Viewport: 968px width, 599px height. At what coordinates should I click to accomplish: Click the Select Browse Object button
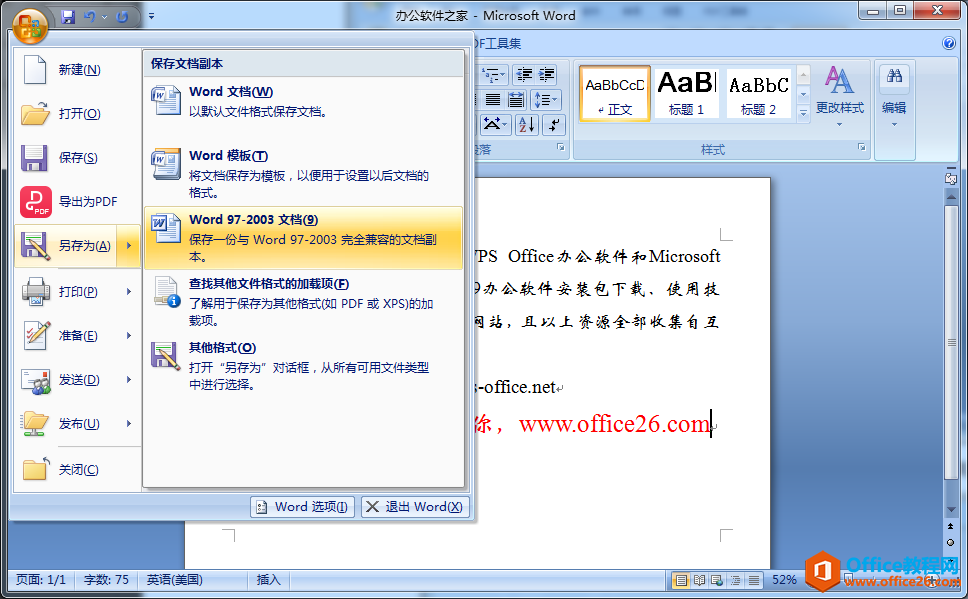click(951, 542)
